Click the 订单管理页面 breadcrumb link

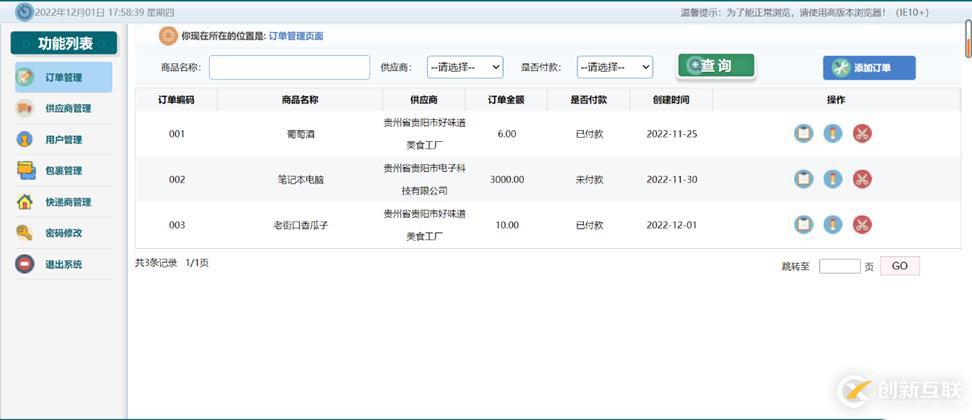pos(296,36)
